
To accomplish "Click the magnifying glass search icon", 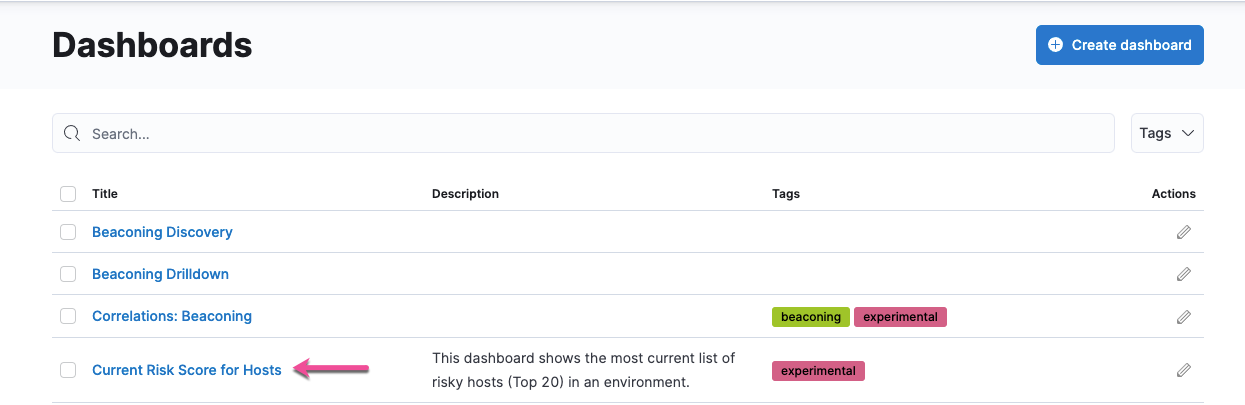I will tap(71, 133).
